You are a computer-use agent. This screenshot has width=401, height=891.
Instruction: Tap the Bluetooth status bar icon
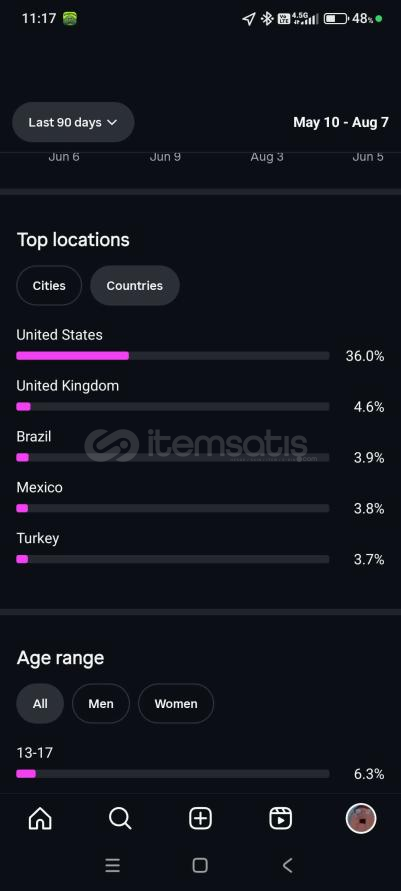267,19
